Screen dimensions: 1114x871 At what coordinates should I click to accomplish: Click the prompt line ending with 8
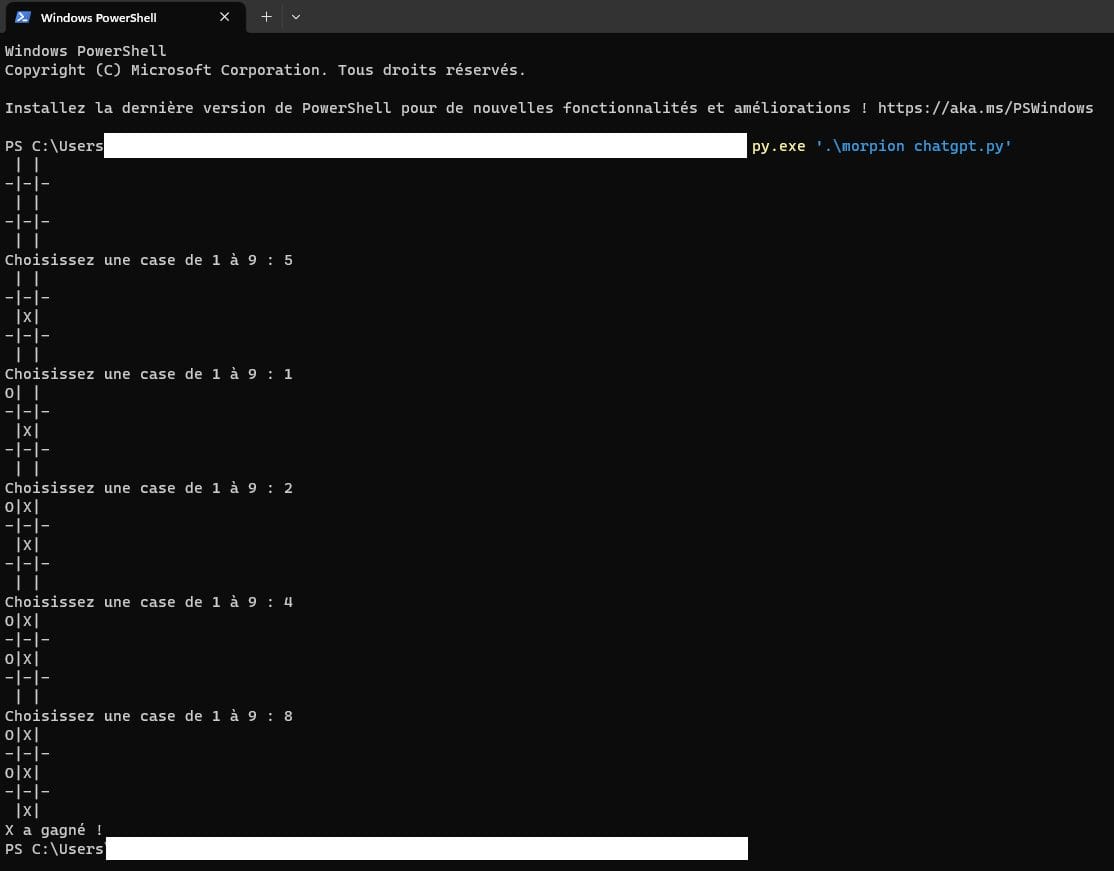pos(148,716)
